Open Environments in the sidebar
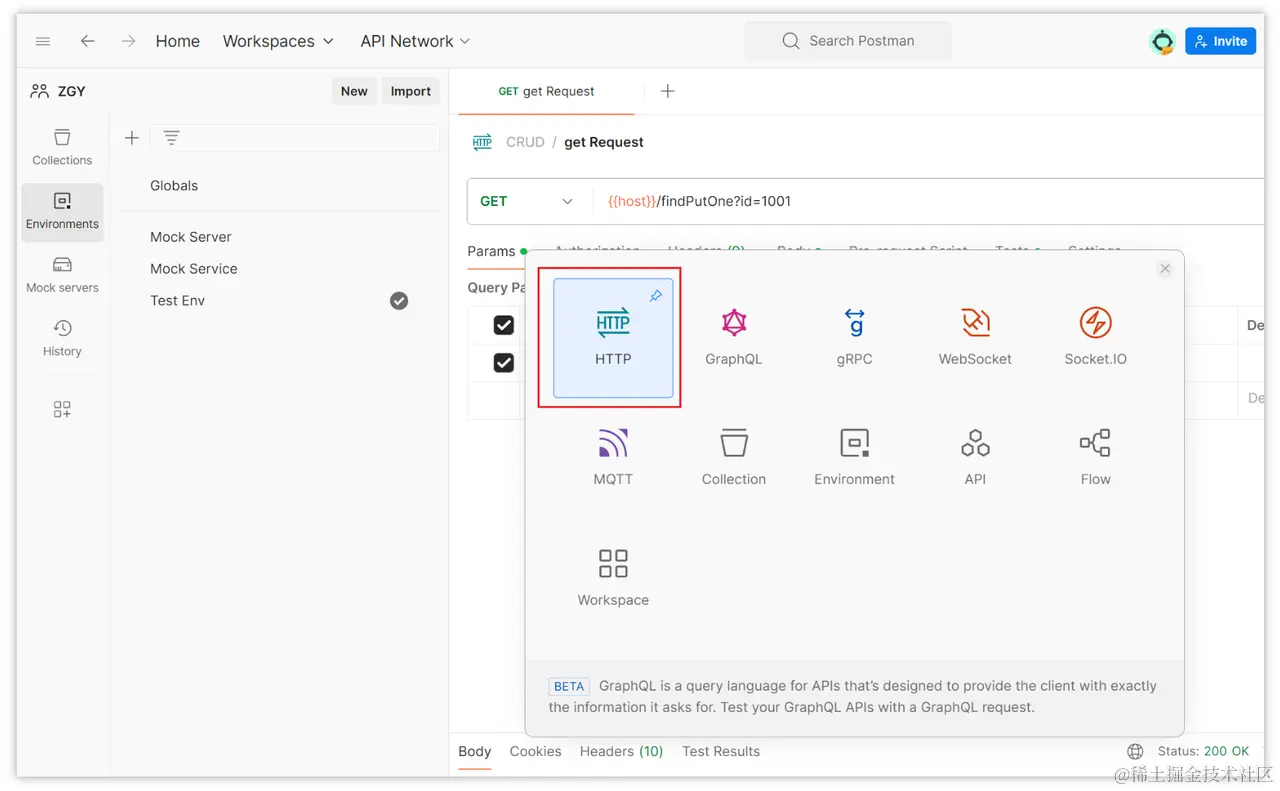 click(x=62, y=210)
